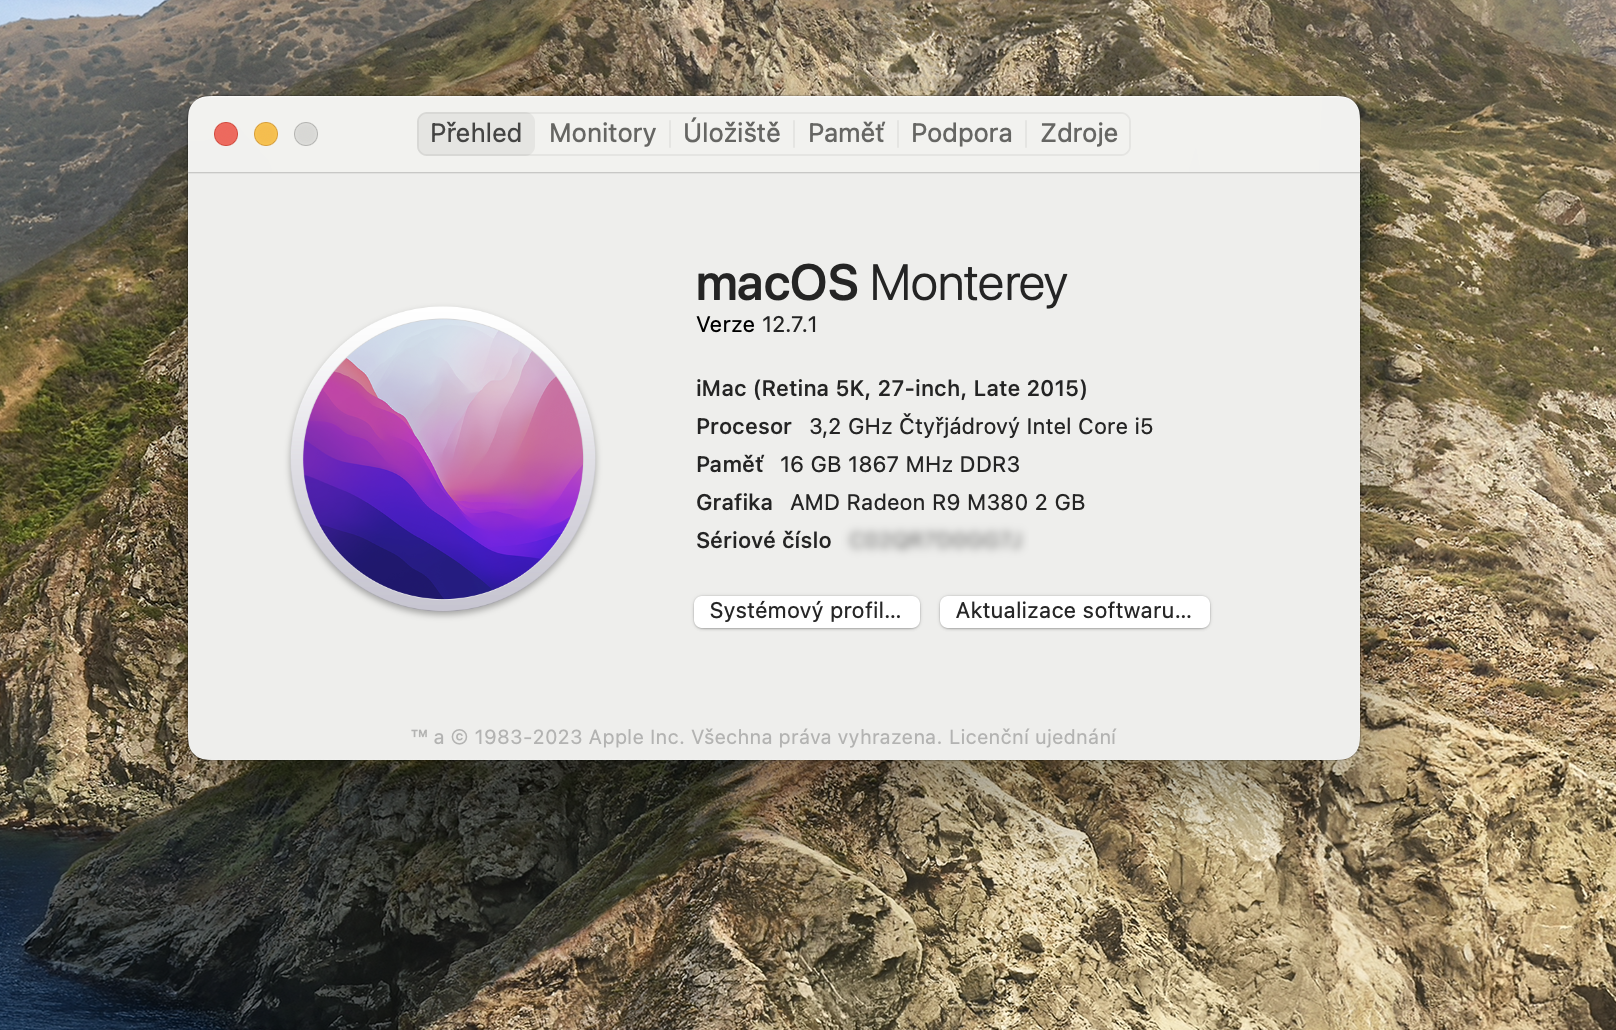Image resolution: width=1616 pixels, height=1030 pixels.
Task: Close the About This Mac window
Action: 226,134
